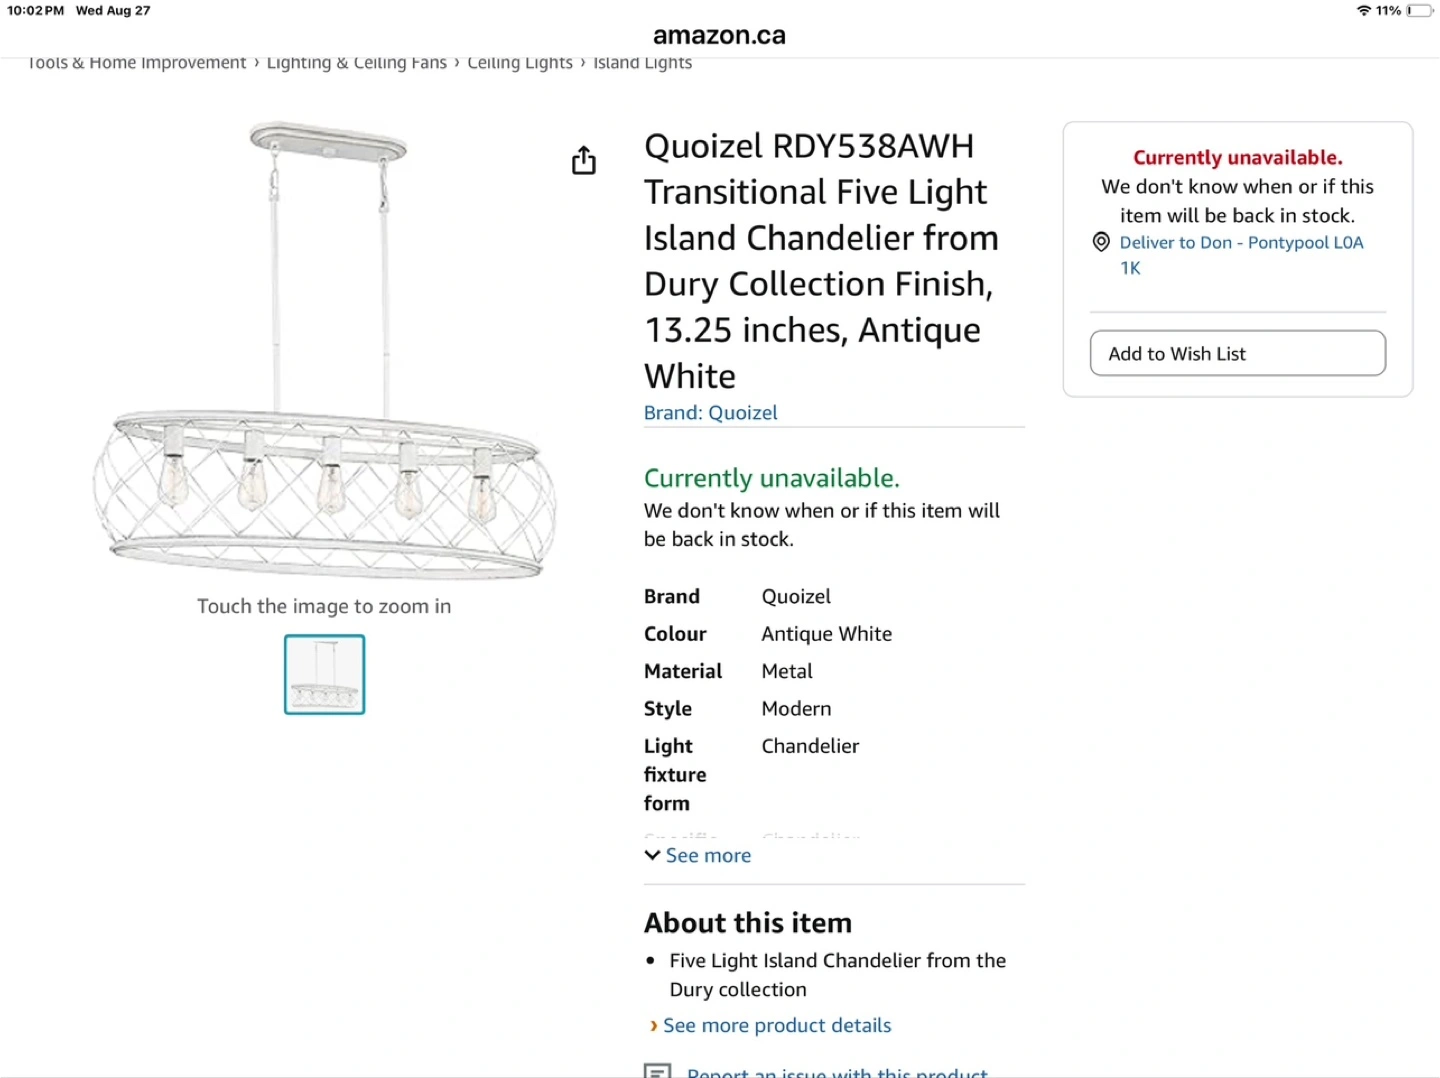Open See more product details

(x=776, y=1025)
